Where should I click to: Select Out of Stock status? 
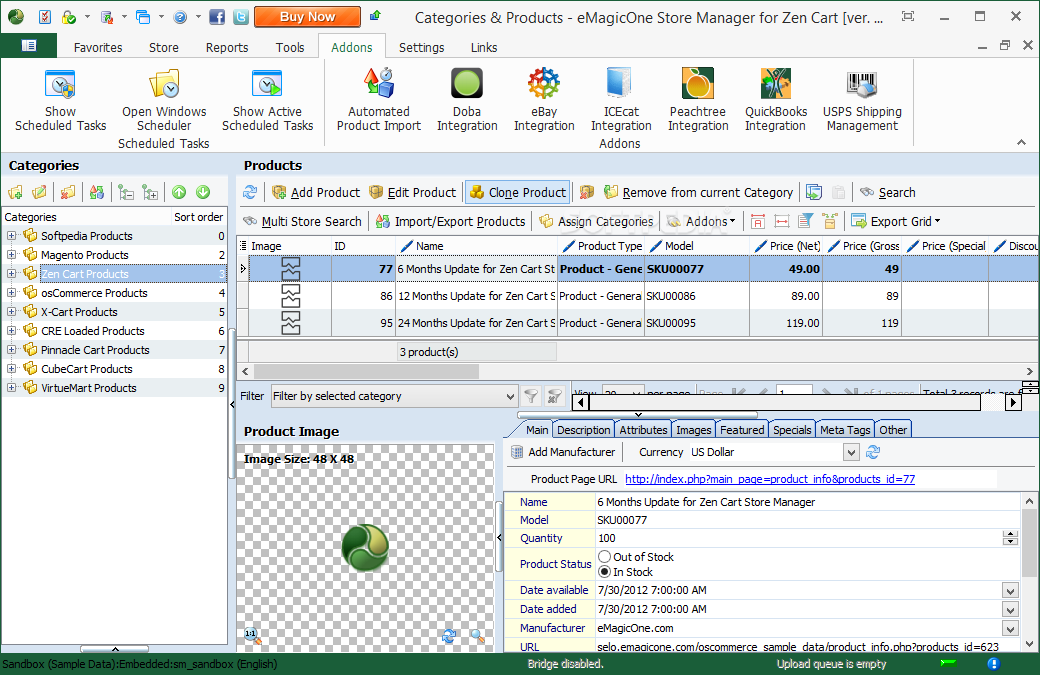pyautogui.click(x=604, y=556)
